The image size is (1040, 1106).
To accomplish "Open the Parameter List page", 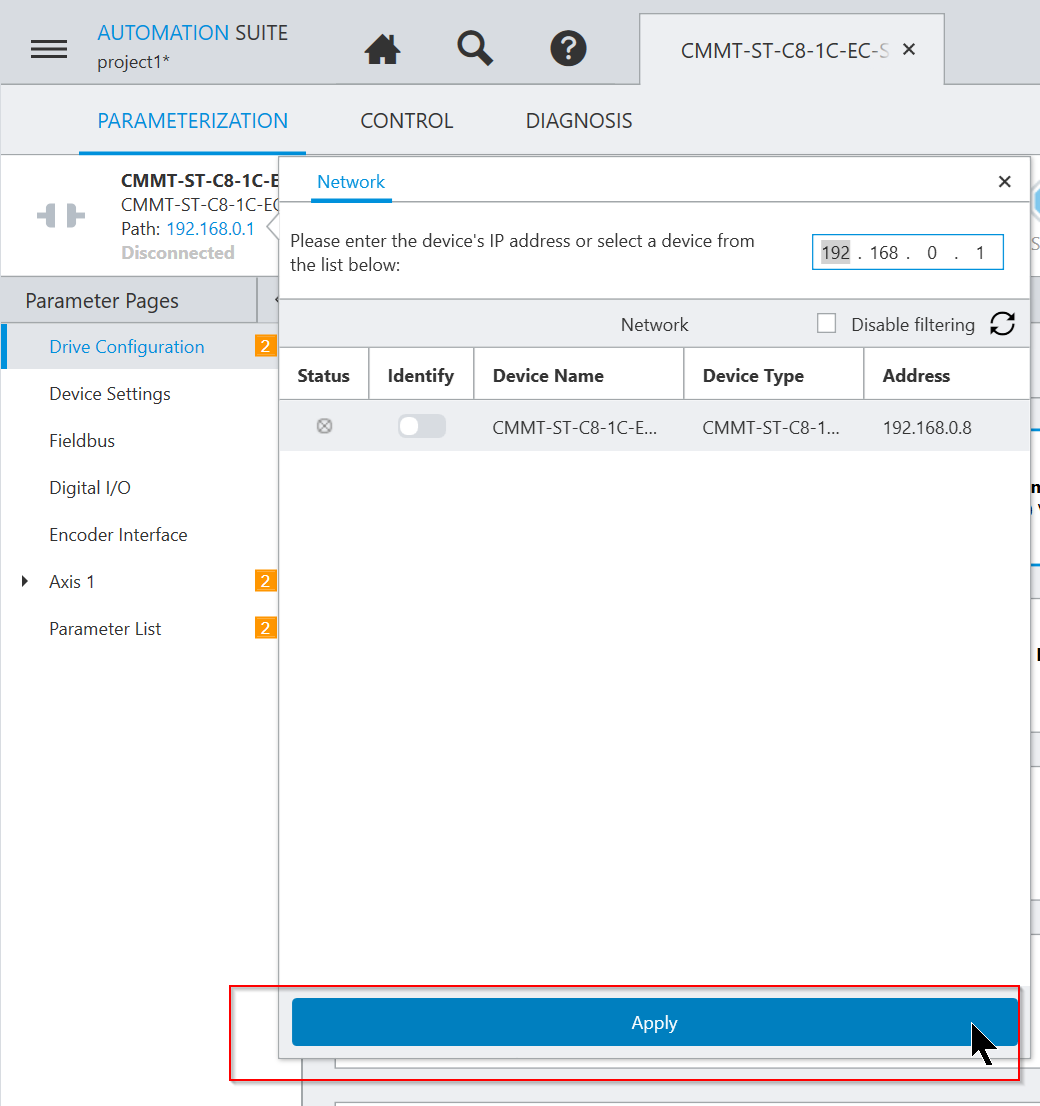I will tap(105, 628).
